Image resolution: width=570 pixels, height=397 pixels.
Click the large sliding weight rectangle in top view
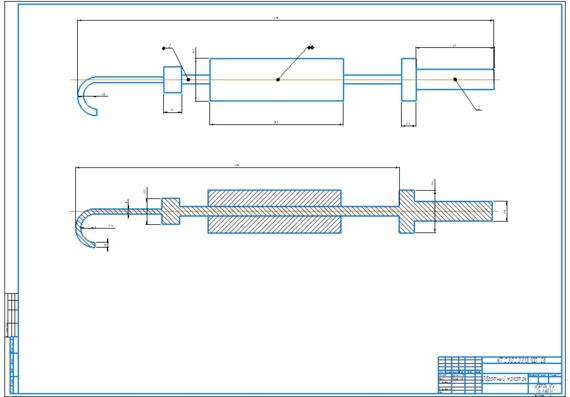tap(277, 80)
